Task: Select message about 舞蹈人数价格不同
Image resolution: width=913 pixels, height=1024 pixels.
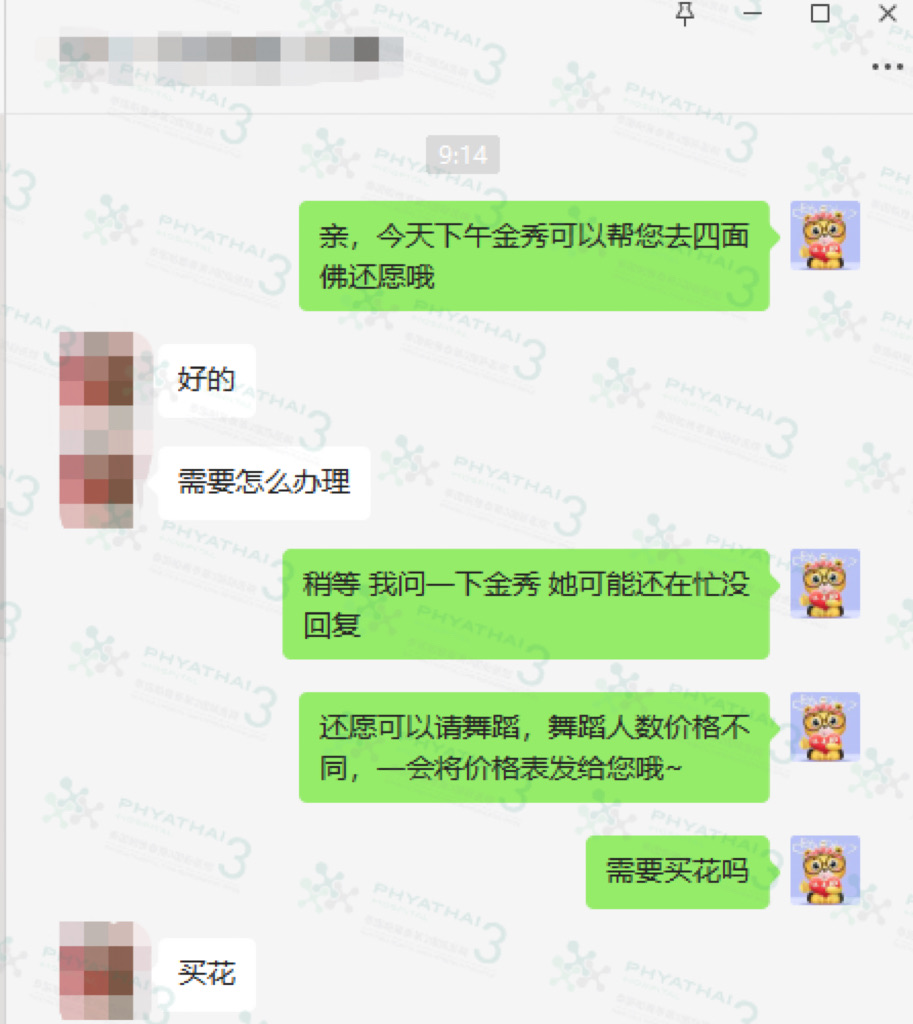Action: pos(534,747)
